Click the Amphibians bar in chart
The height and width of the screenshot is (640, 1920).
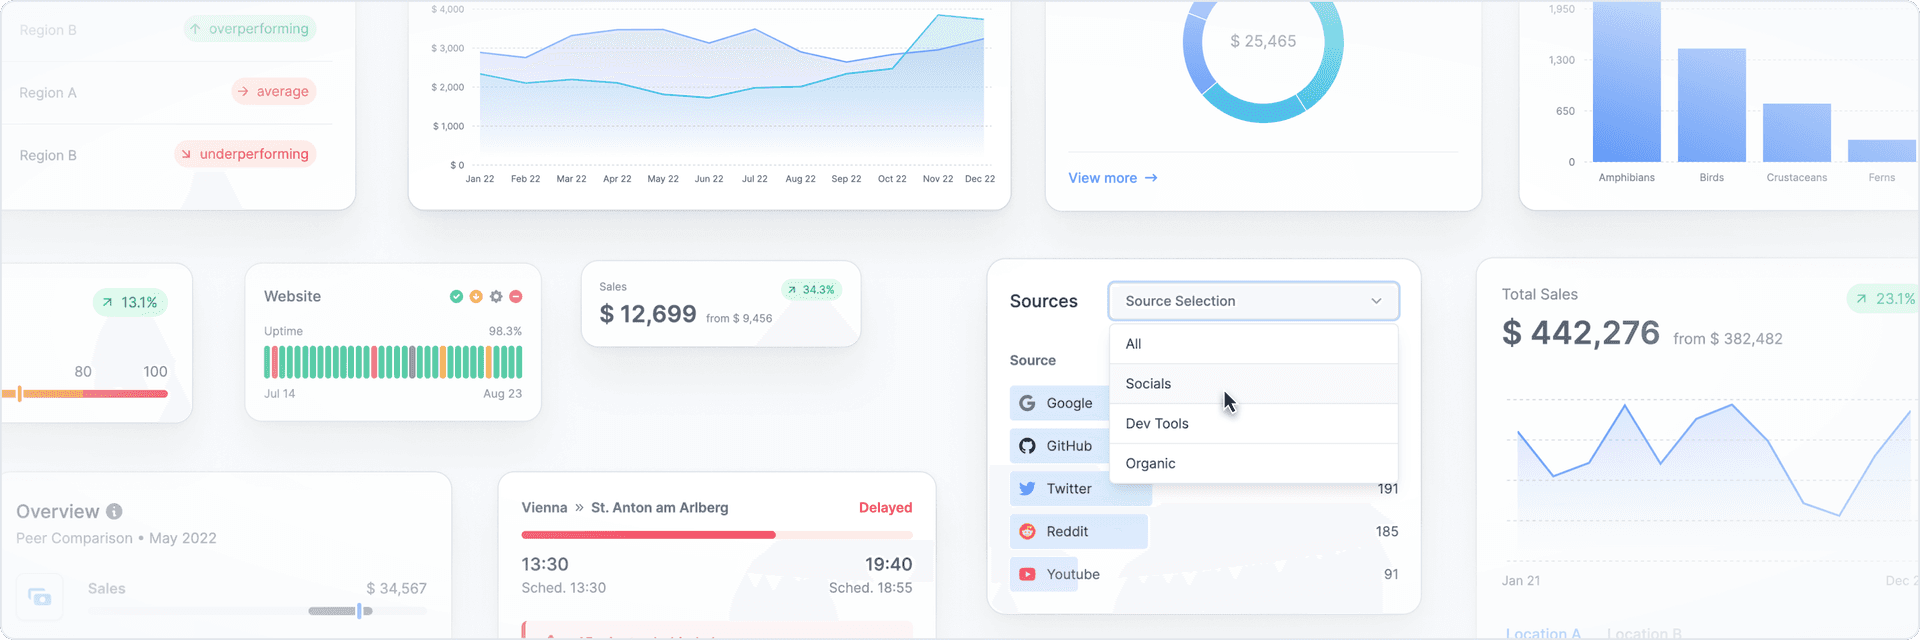(x=1626, y=81)
